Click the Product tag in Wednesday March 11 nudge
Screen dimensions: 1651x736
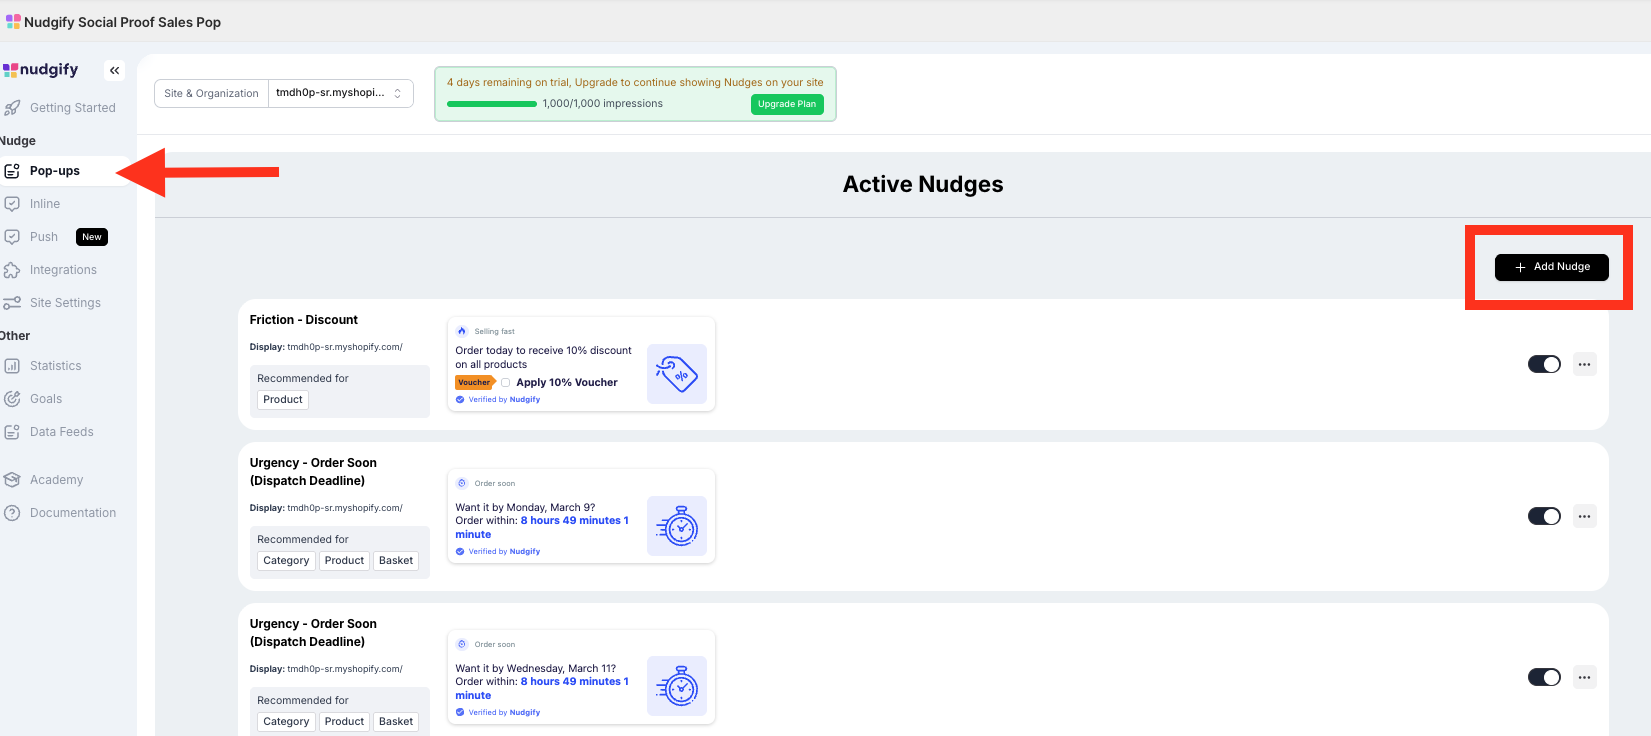coord(344,722)
